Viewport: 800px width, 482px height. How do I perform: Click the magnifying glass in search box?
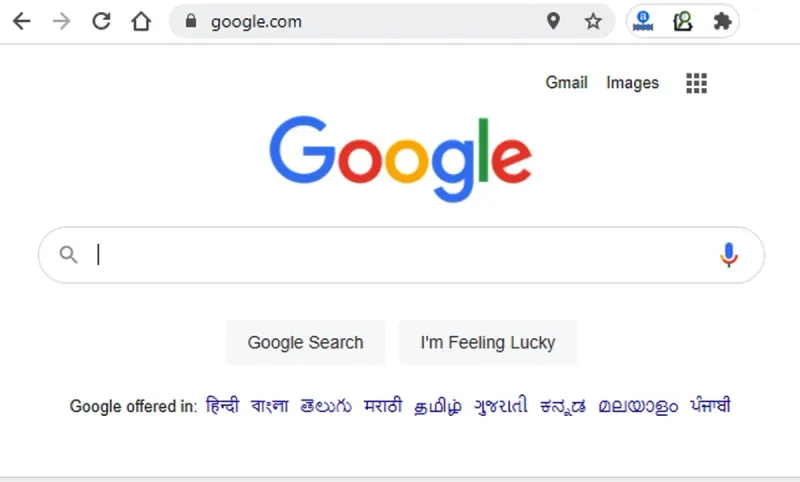(x=68, y=255)
